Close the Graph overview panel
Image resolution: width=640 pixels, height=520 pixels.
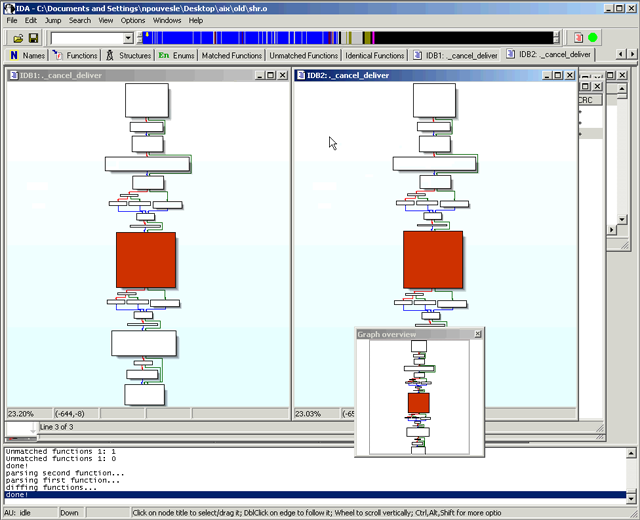click(x=477, y=334)
